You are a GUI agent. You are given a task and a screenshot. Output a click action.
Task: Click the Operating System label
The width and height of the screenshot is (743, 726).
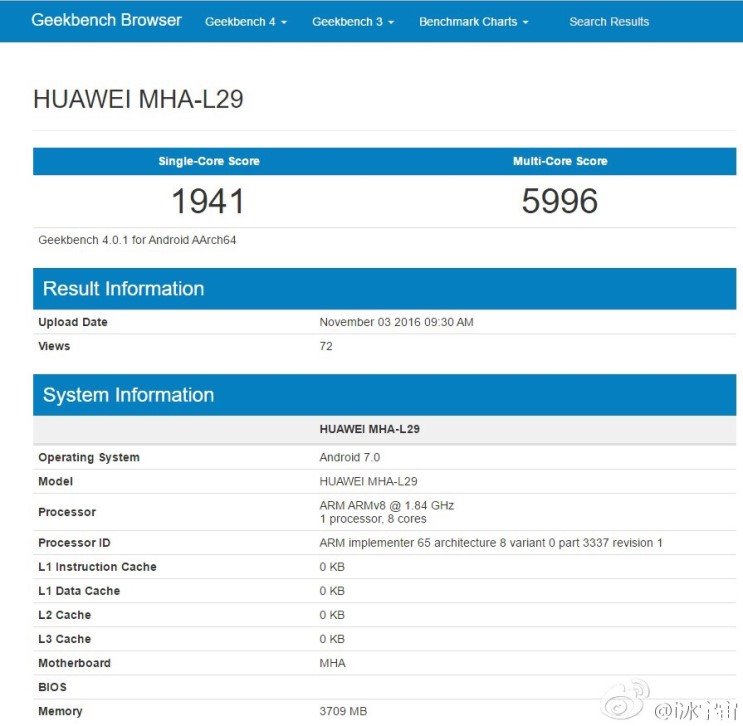89,458
